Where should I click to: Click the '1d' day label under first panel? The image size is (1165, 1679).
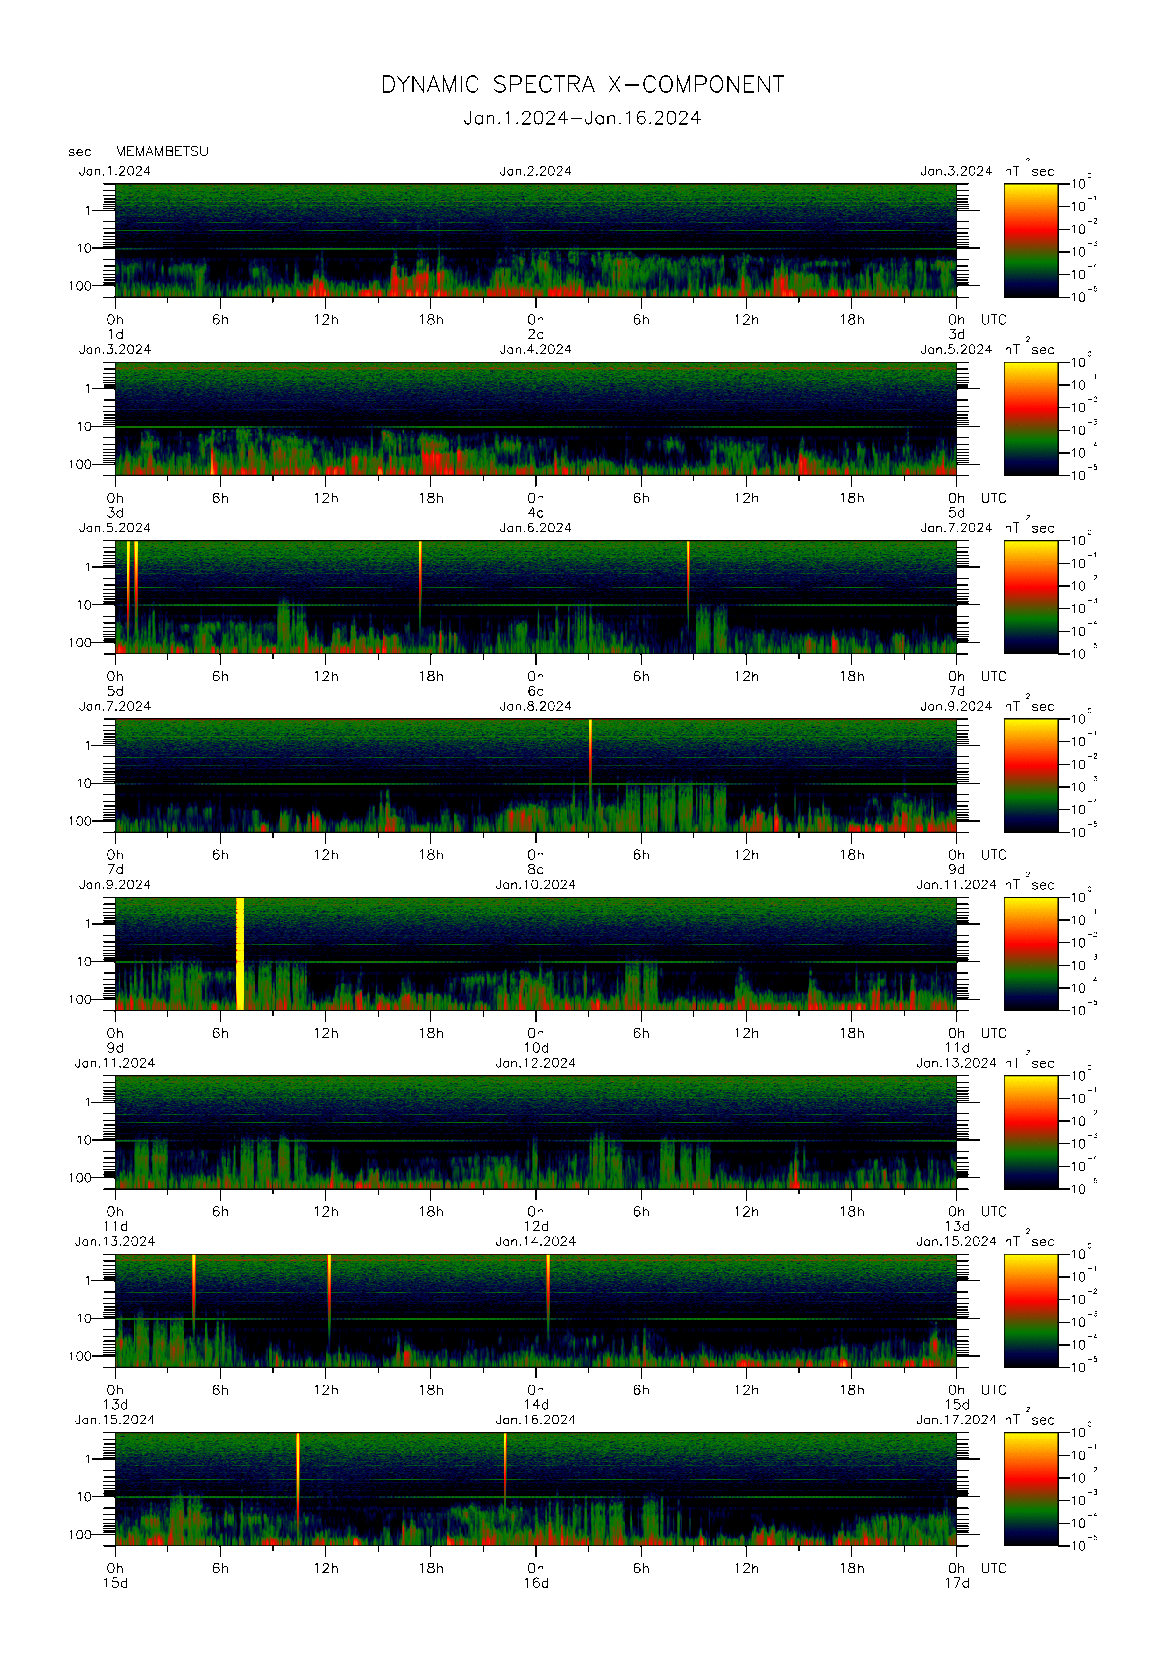tap(115, 334)
